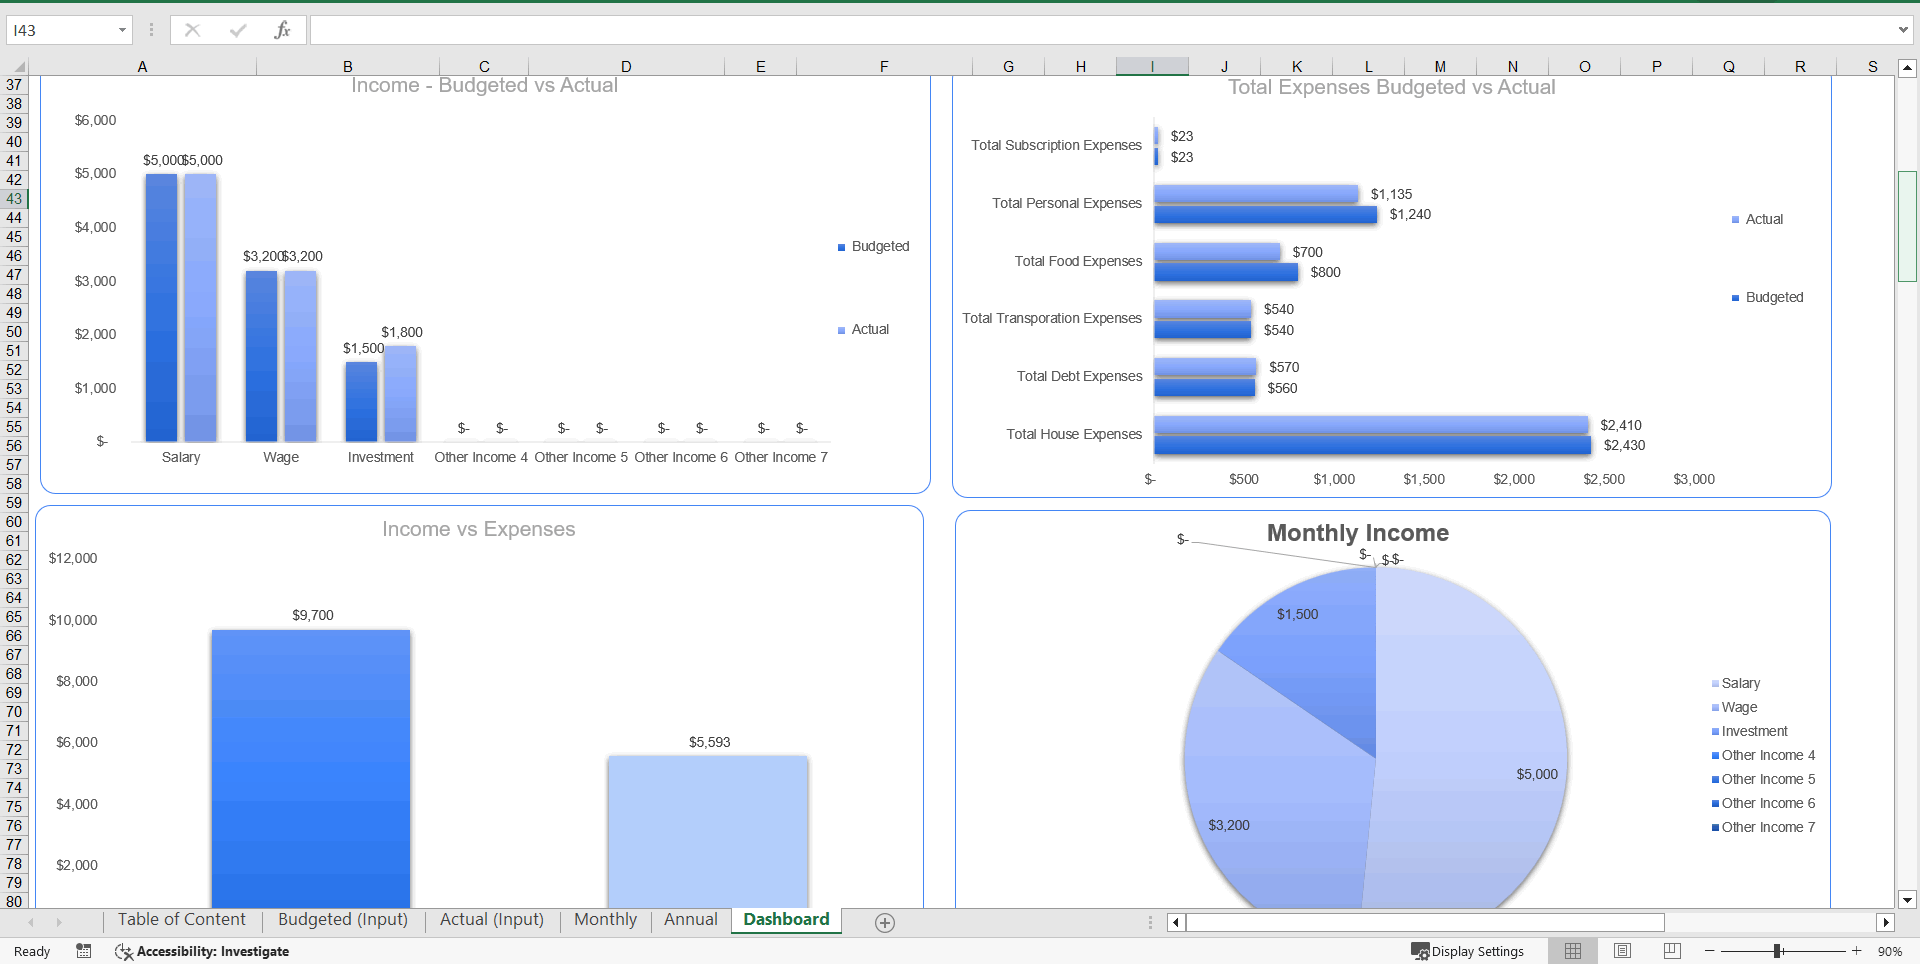This screenshot has height=966, width=1920.
Task: Click the Other Income 7 legend entry
Action: pos(1766,827)
